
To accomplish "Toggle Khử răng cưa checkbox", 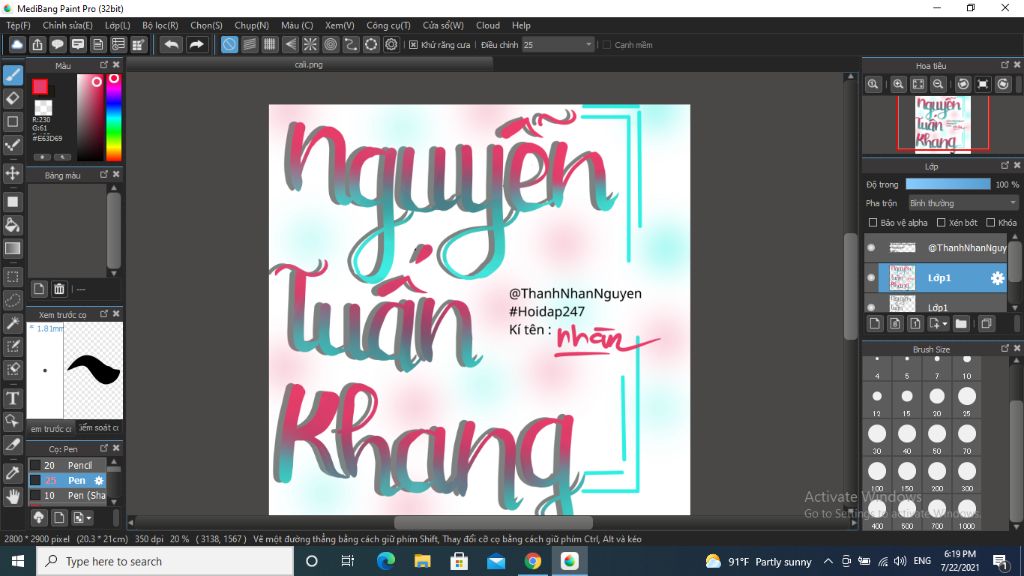I will point(413,44).
